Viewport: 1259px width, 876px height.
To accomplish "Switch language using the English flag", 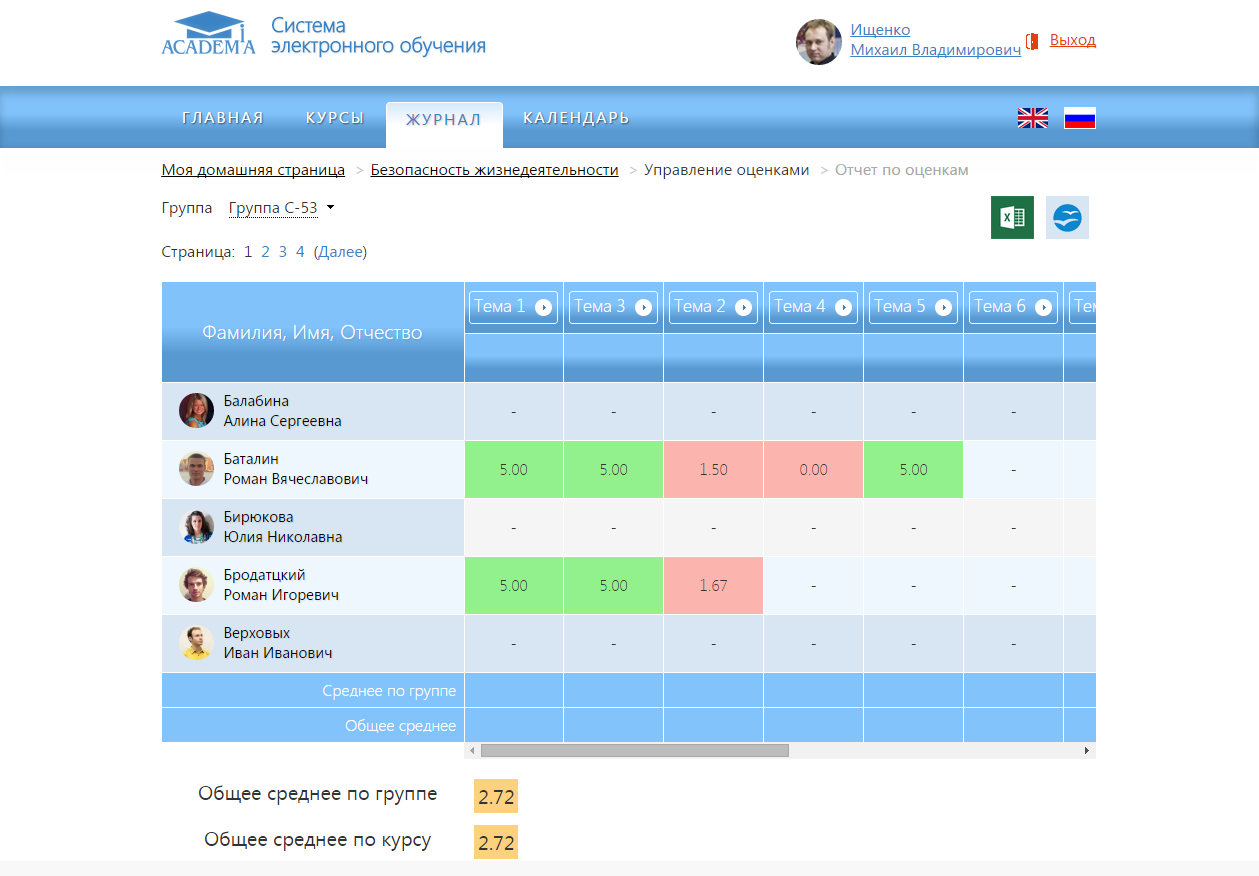I will [1032, 118].
